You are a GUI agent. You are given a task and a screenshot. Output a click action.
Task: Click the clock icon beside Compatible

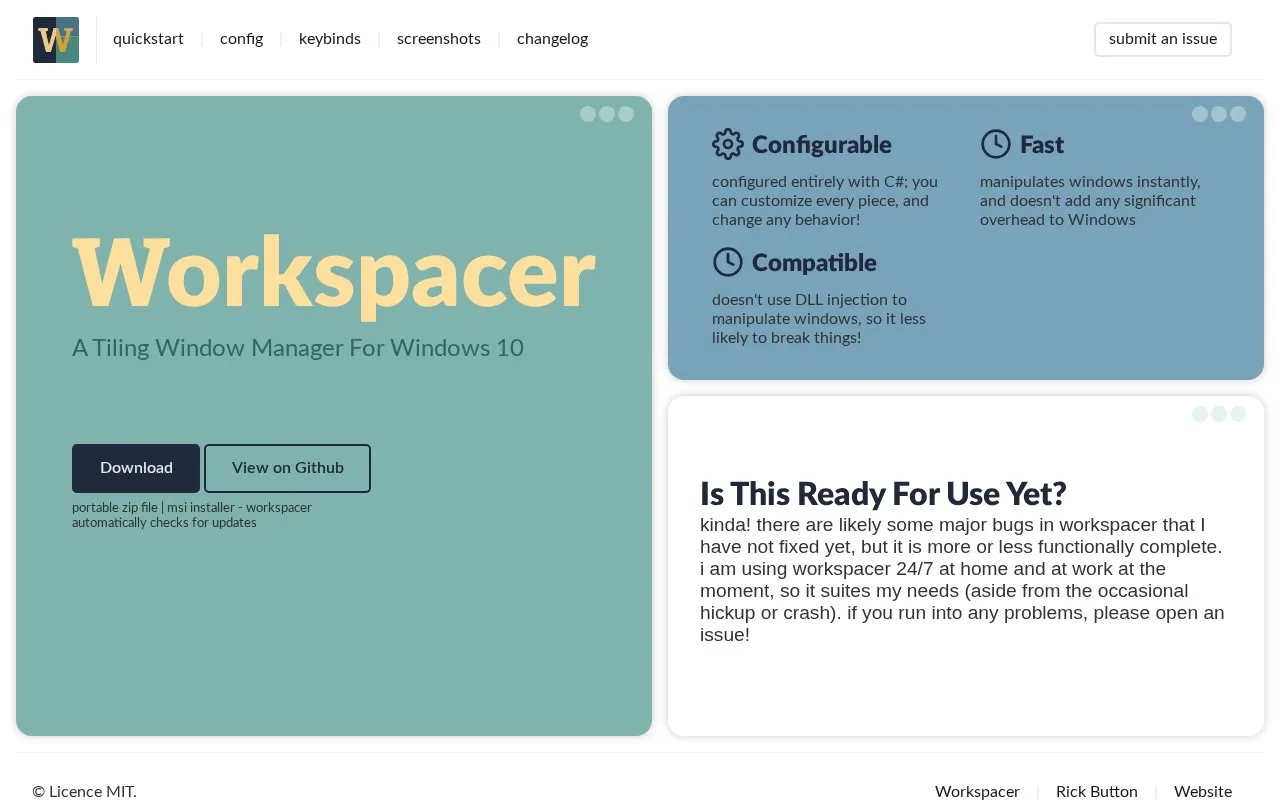pos(728,262)
